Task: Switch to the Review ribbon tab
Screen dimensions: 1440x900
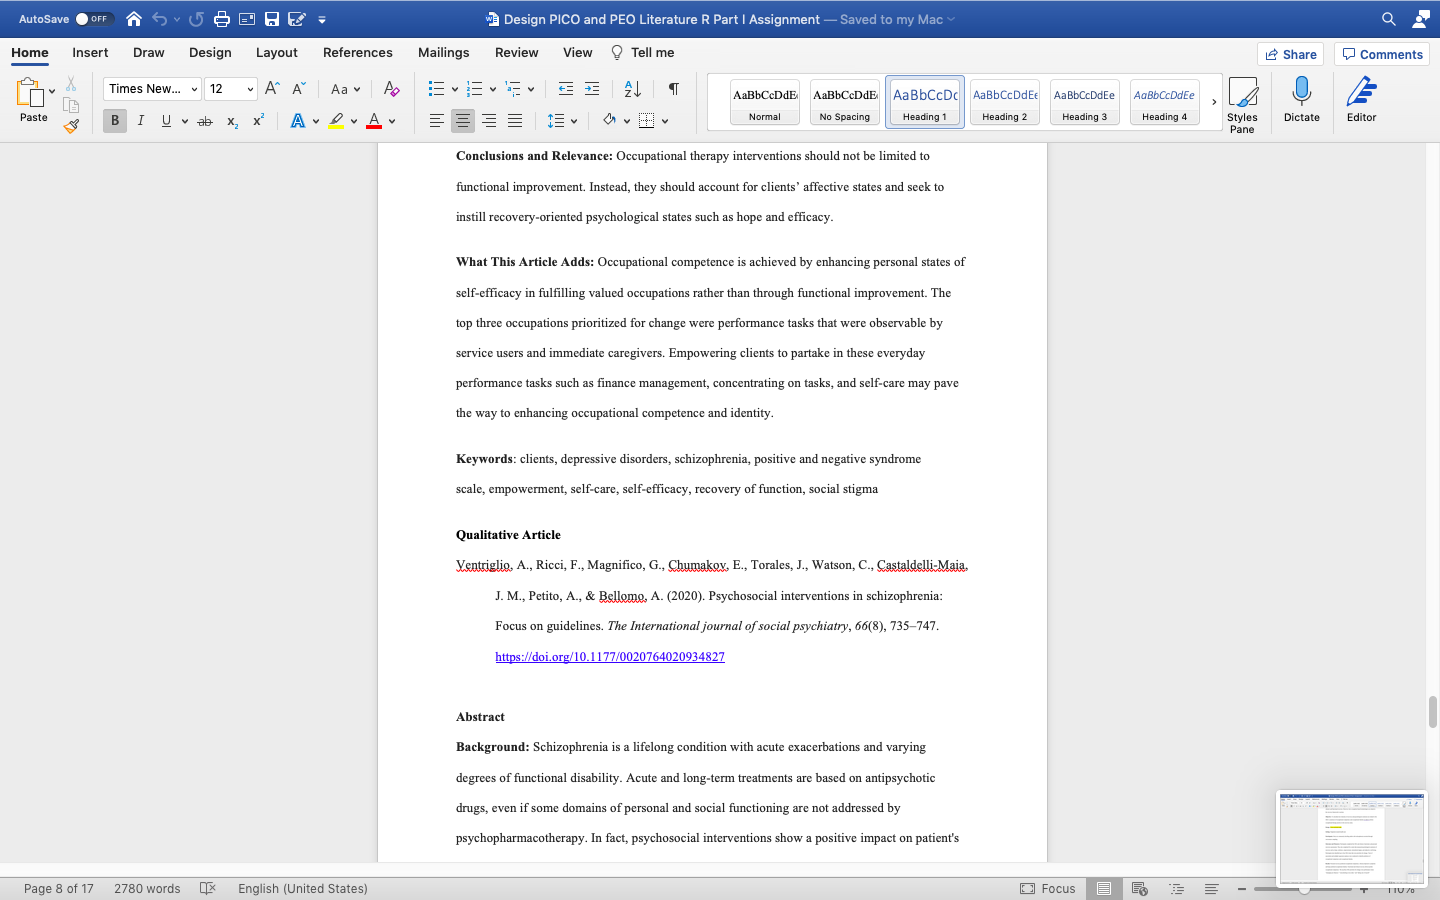Action: click(x=517, y=52)
